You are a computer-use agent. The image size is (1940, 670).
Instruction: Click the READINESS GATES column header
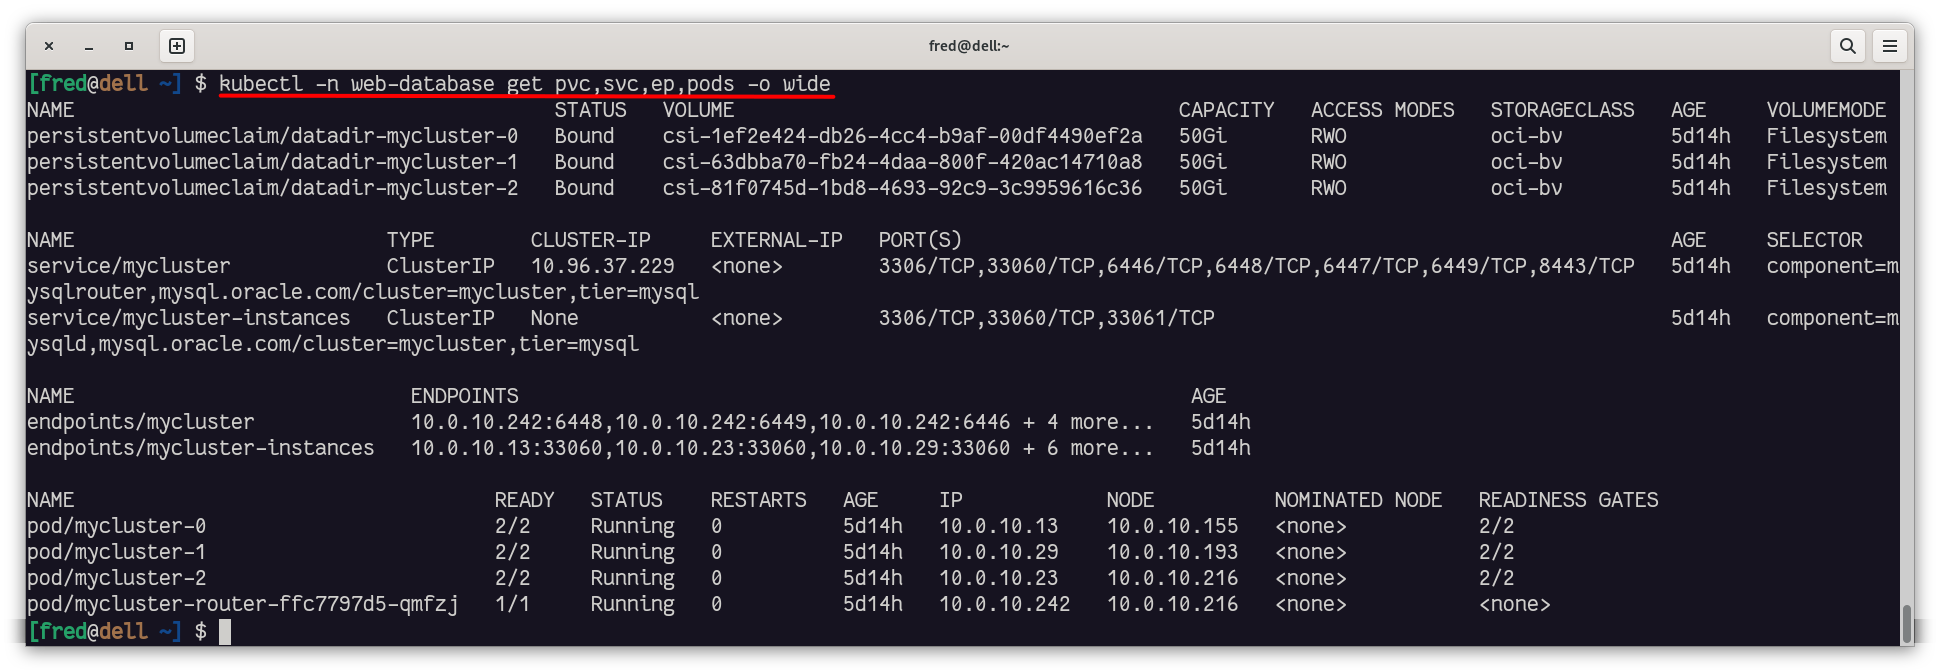(x=1567, y=500)
